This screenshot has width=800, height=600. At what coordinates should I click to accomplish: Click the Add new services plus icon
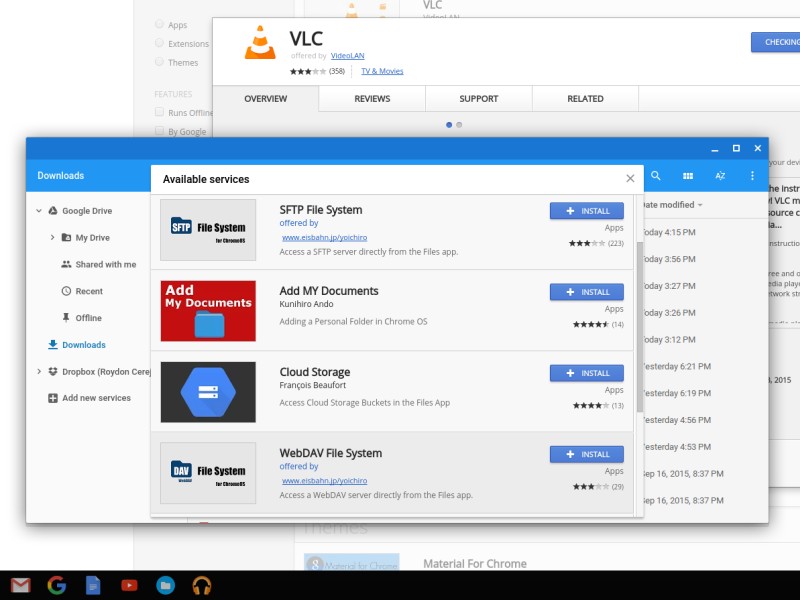53,398
